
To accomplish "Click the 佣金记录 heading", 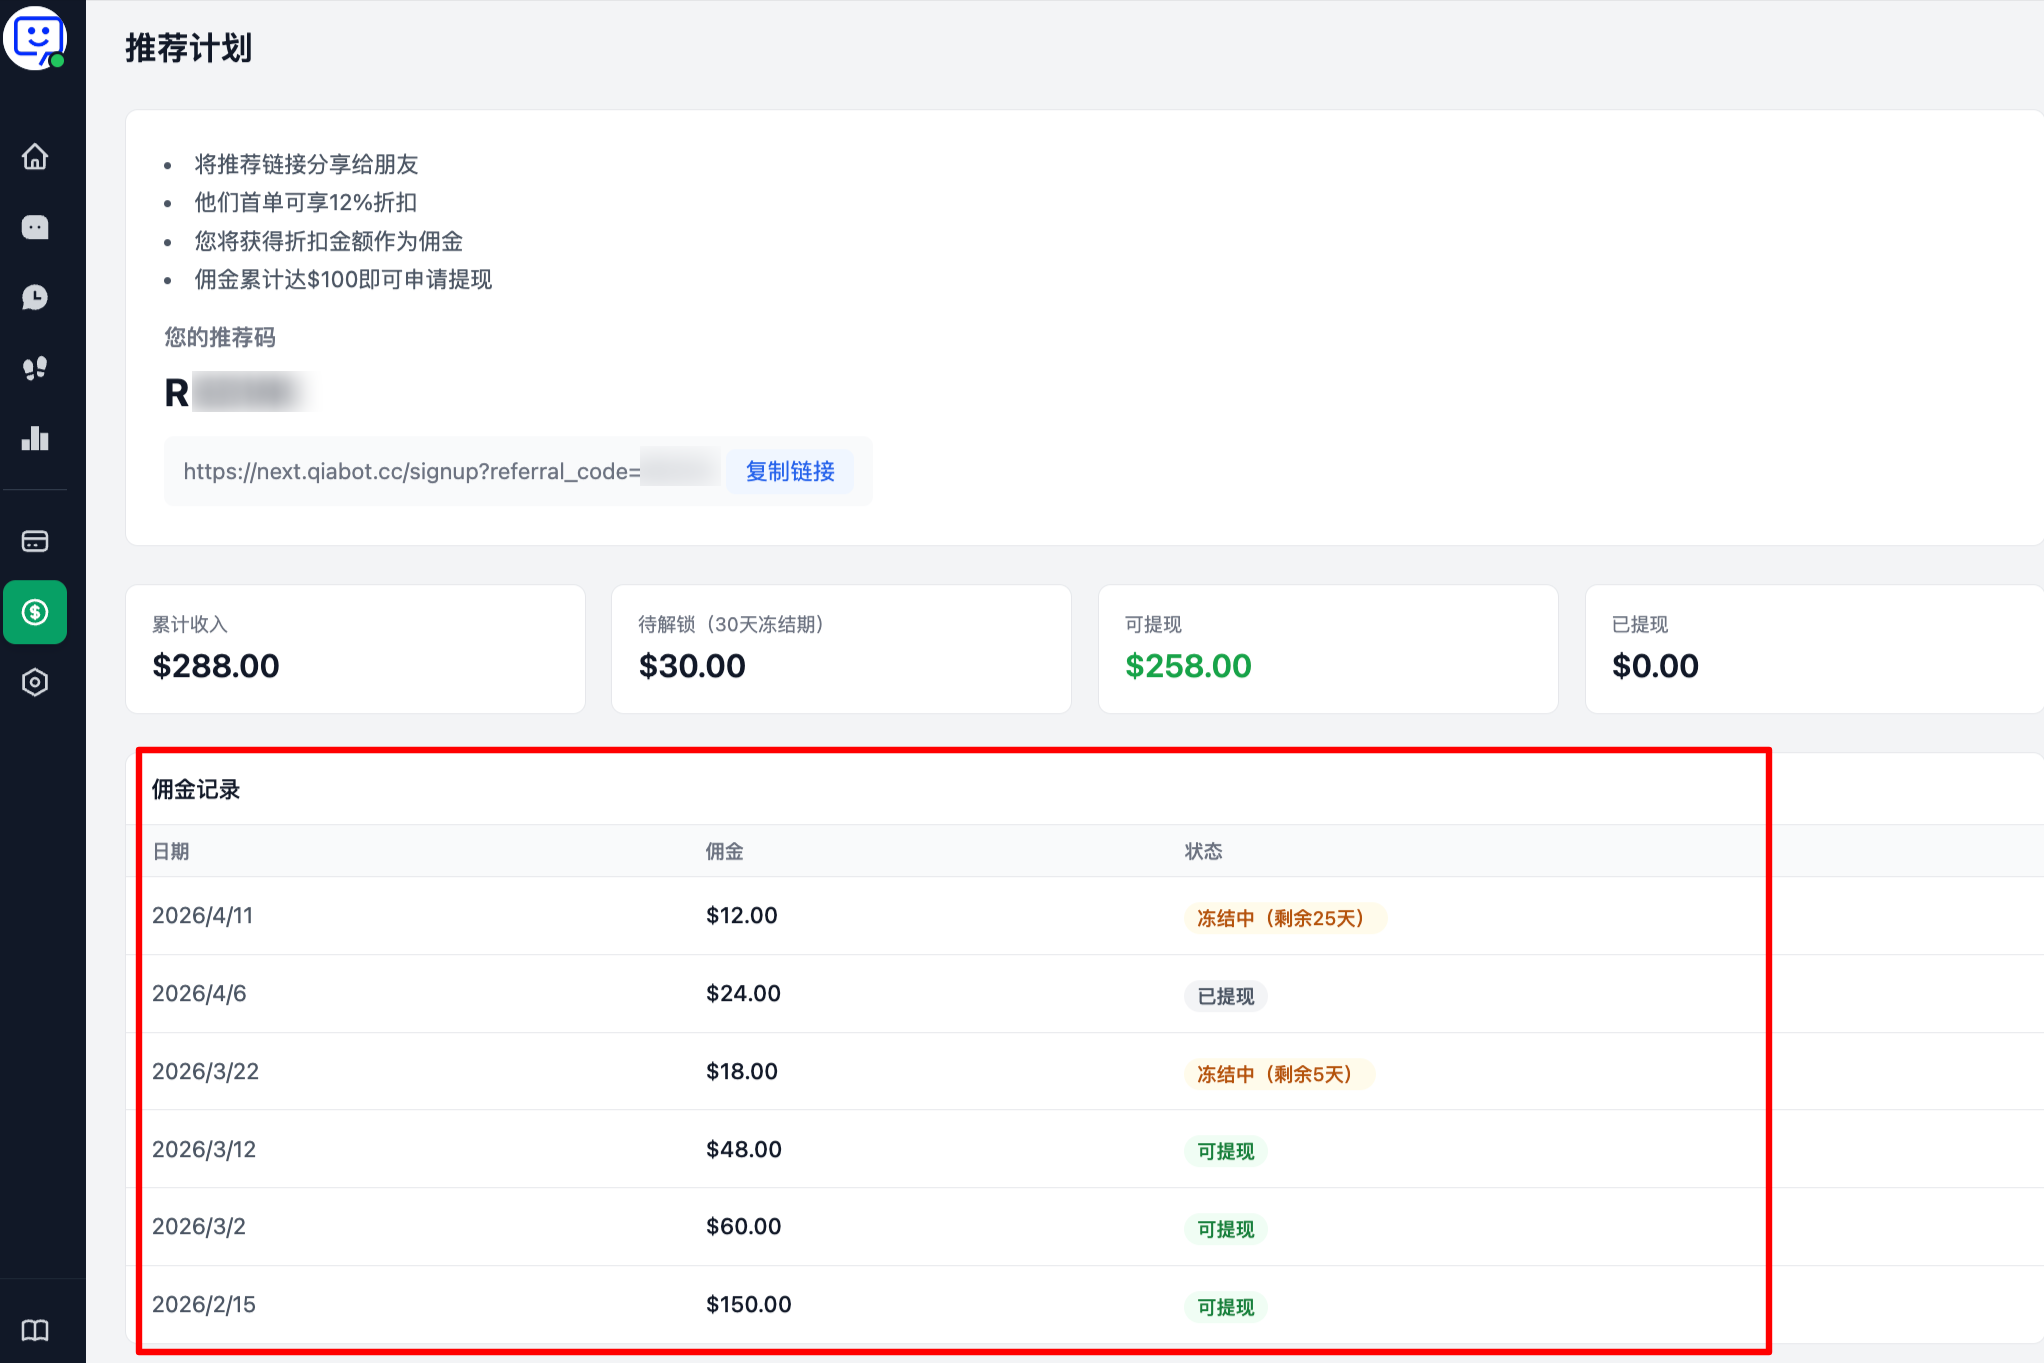I will click(x=196, y=789).
